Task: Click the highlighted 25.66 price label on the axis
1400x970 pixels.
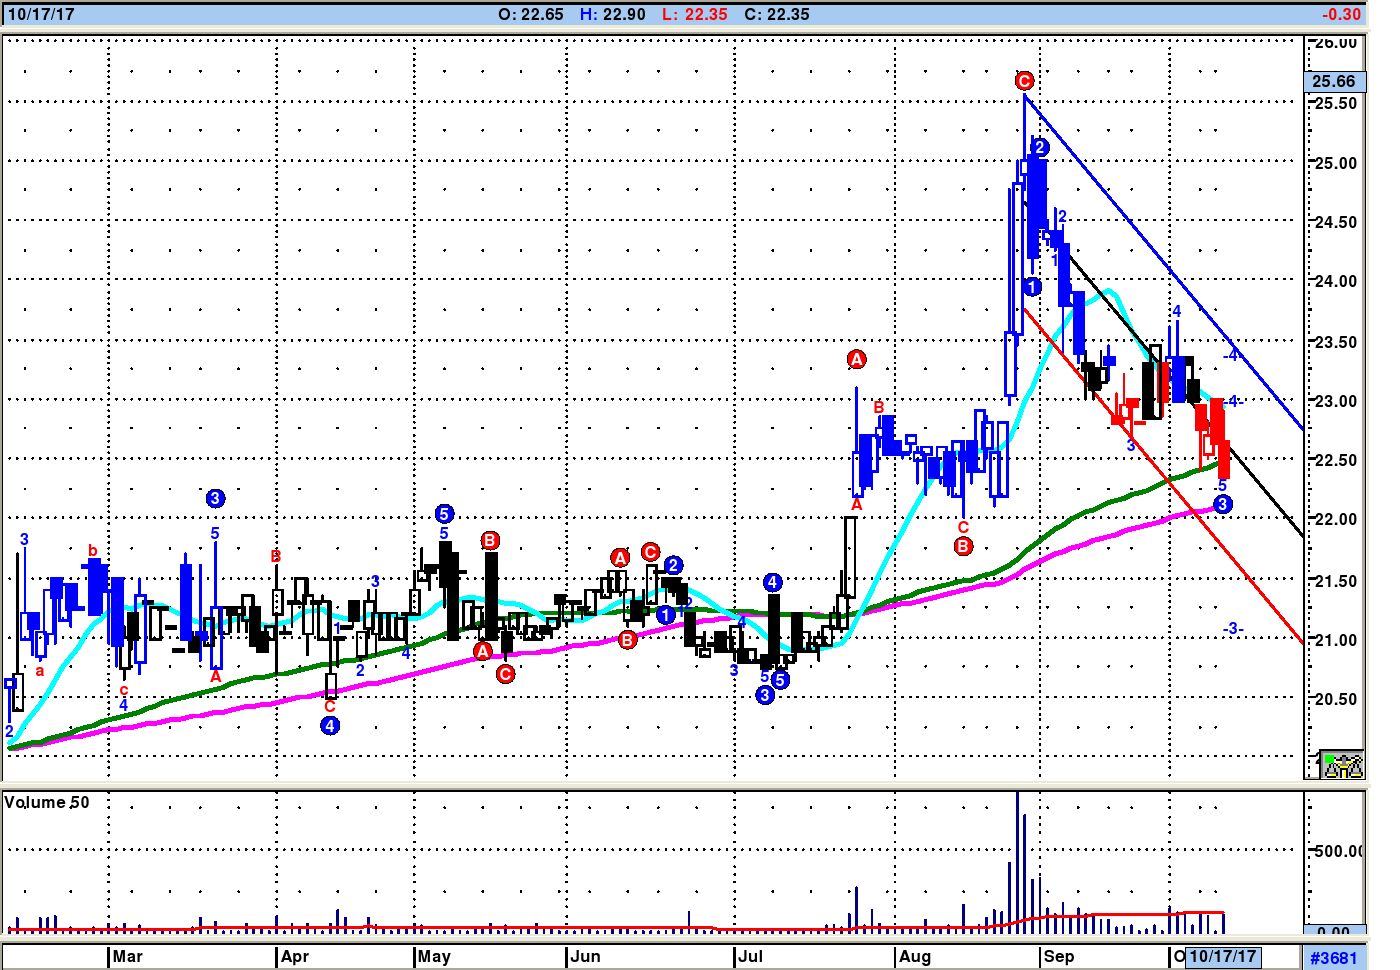Action: click(1333, 82)
